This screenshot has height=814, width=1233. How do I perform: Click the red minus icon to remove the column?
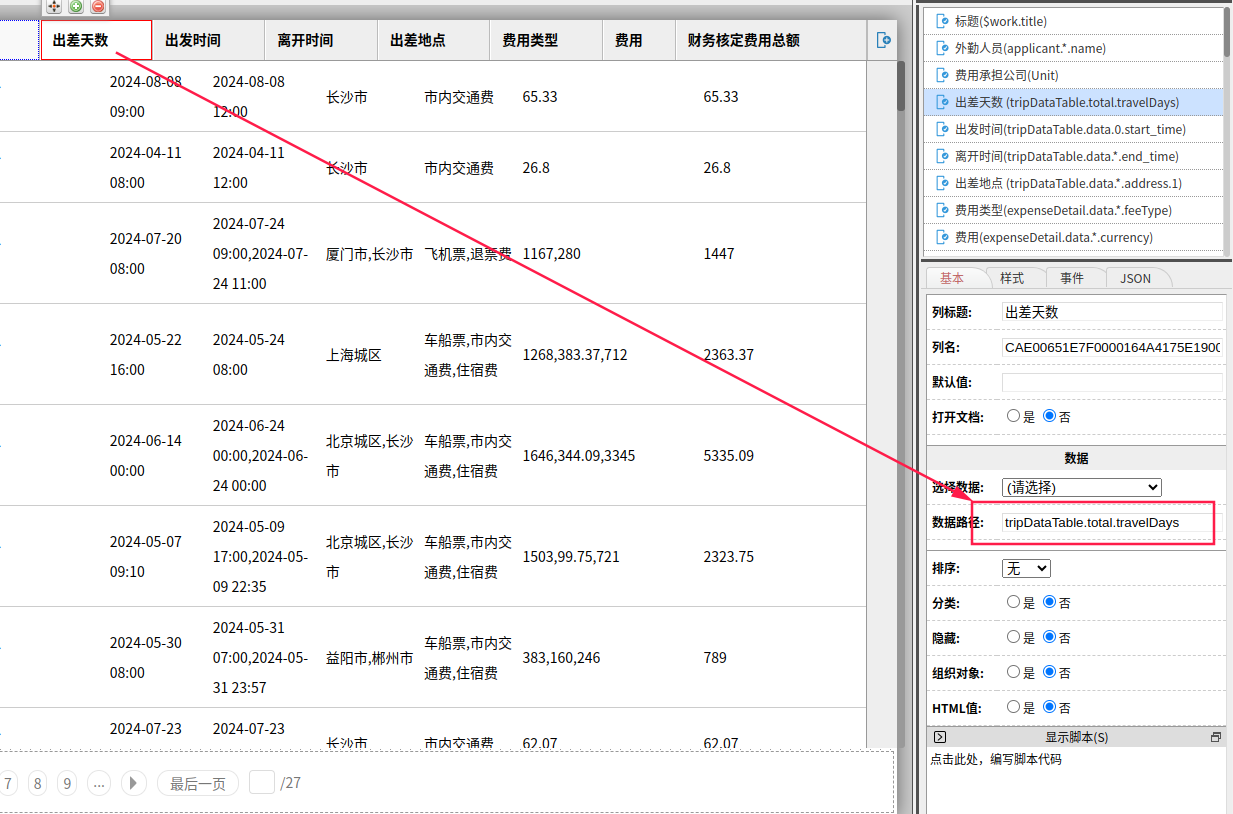pyautogui.click(x=98, y=7)
